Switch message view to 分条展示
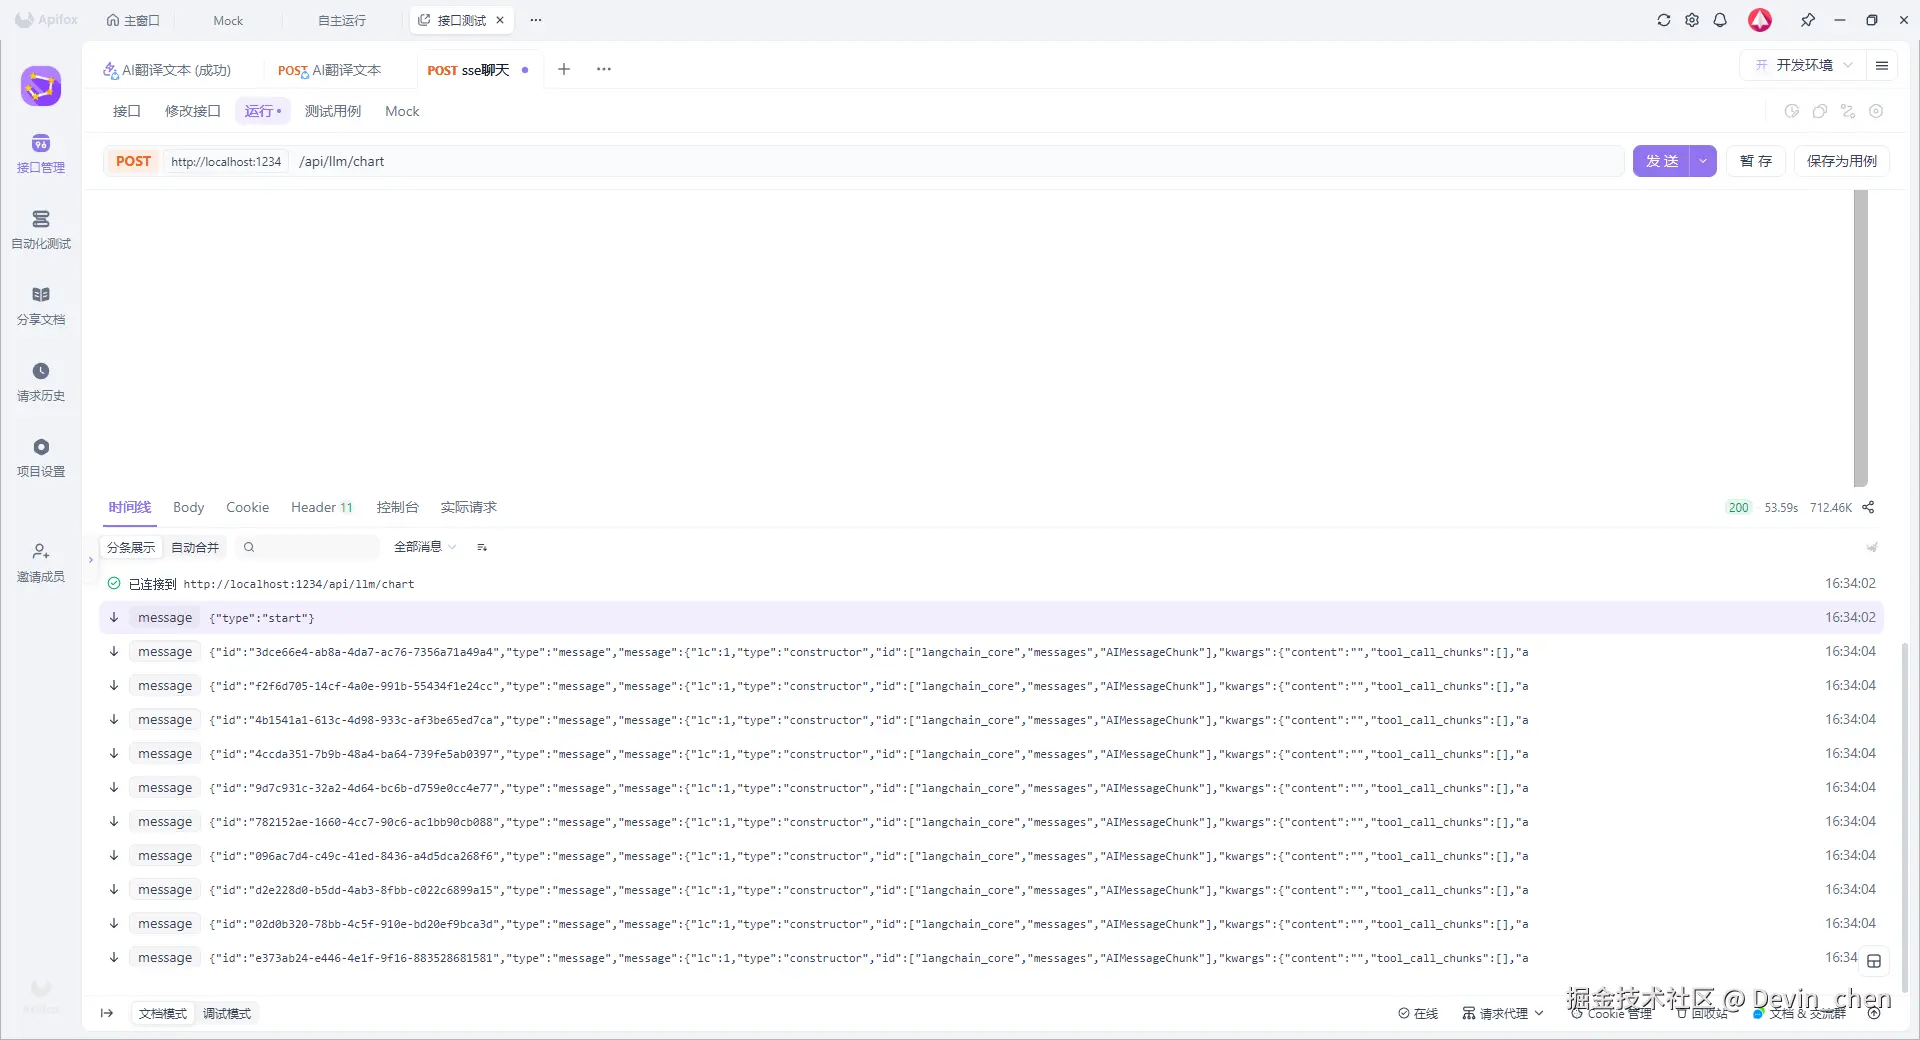Screen dimensions: 1920x1040 coord(131,547)
